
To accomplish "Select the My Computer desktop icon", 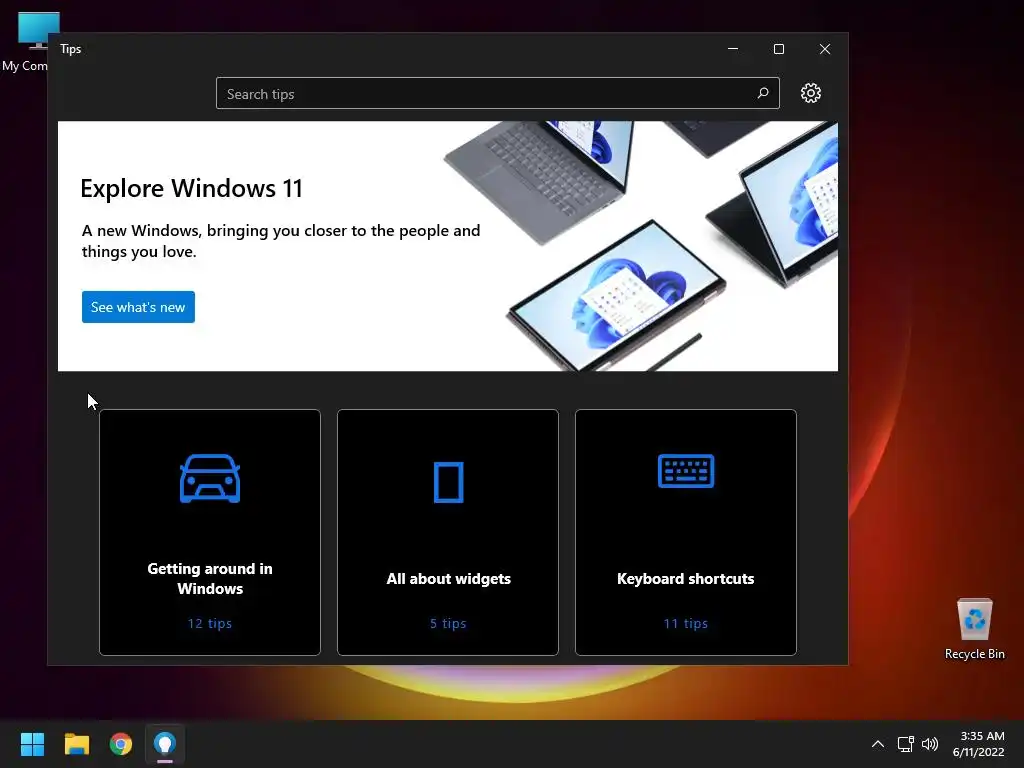I will 30,42.
